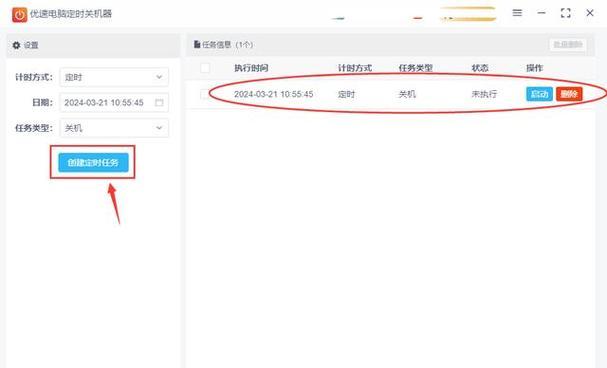The height and width of the screenshot is (368, 607).
Task: Click the 任务类型 column header
Action: (x=416, y=68)
